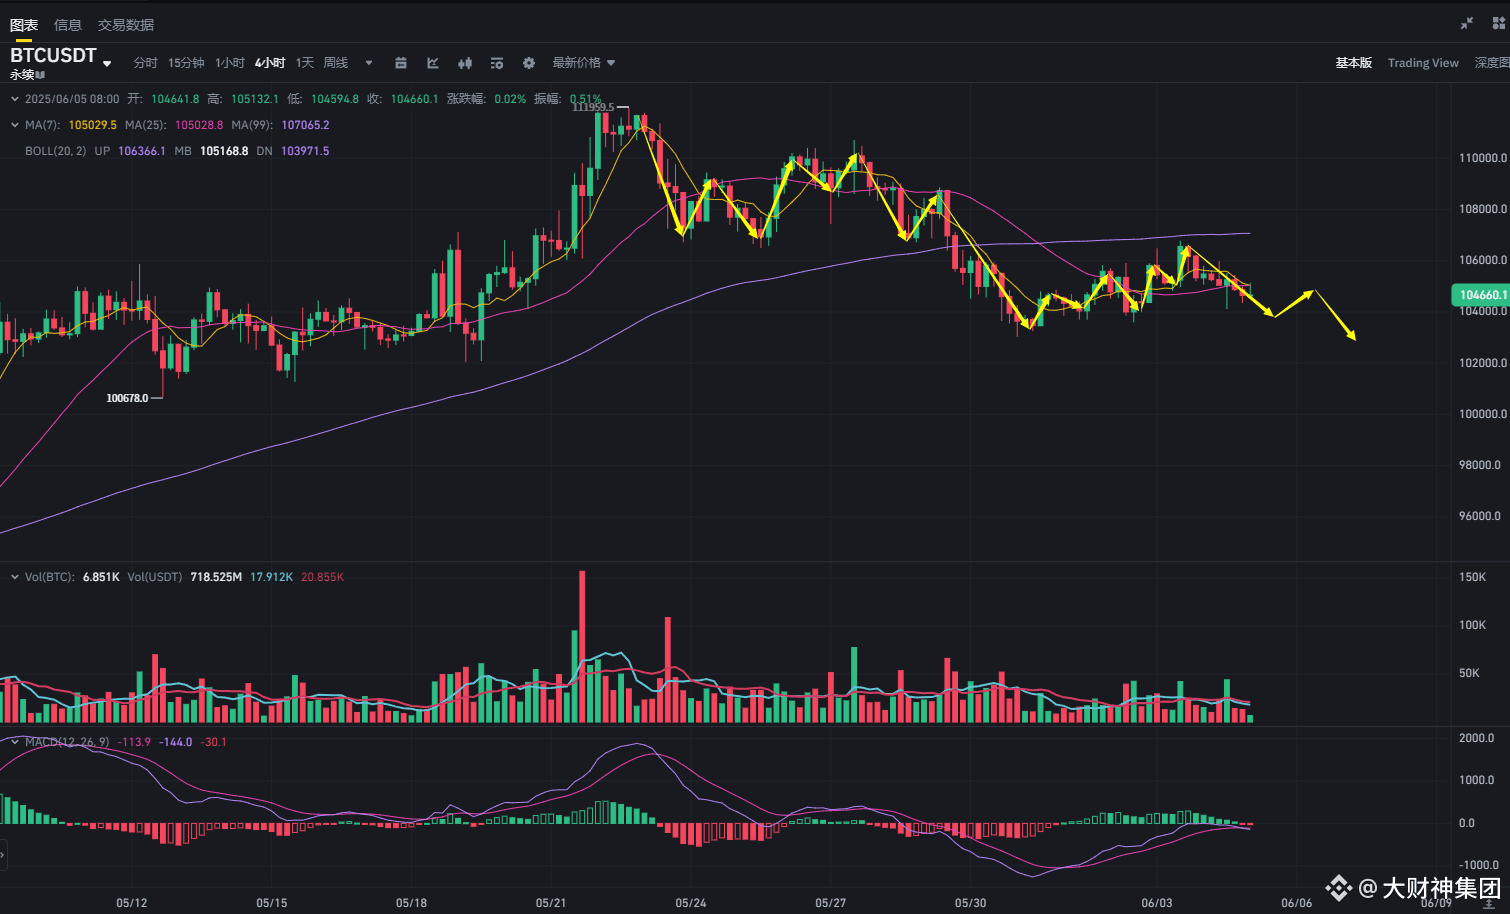
Task: Click the 05/12 date on time axis
Action: (131, 903)
